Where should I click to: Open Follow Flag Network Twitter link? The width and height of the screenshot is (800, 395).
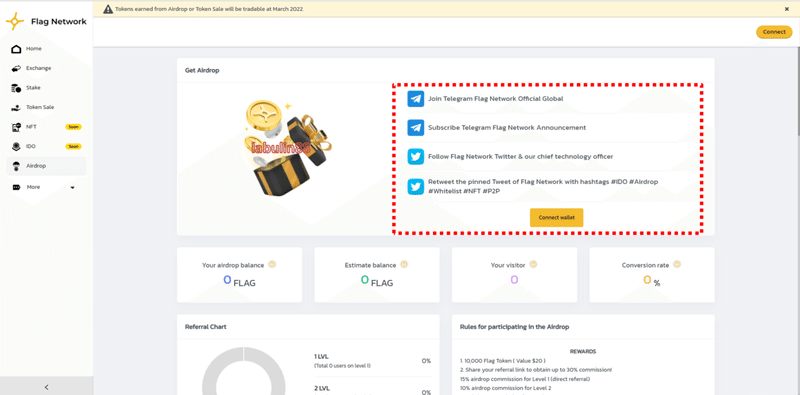(520, 157)
